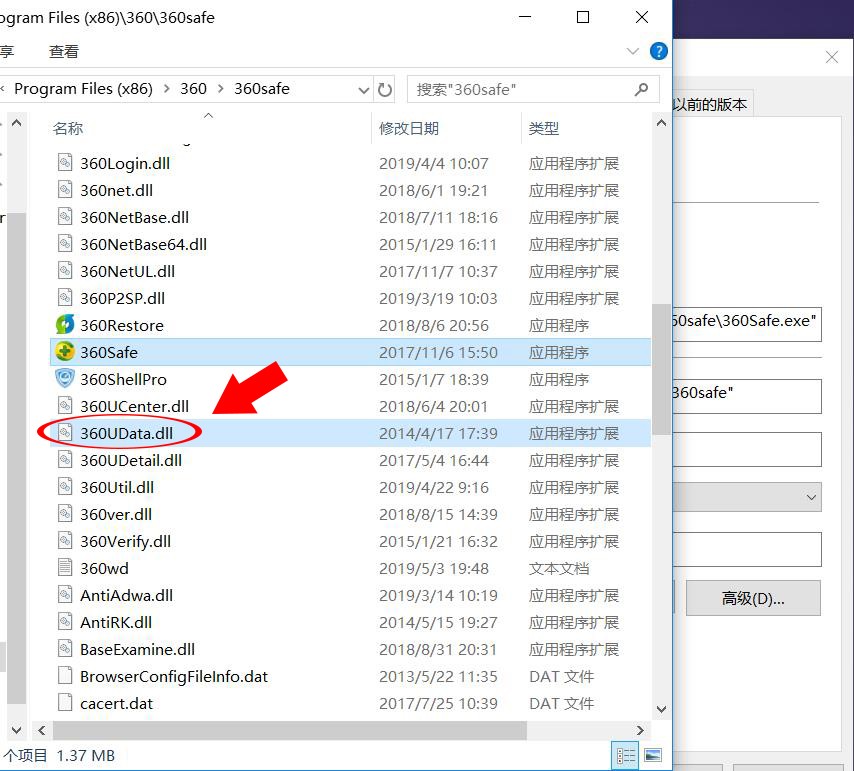Click the 360 breadcrumb folder
Image resolution: width=854 pixels, height=771 pixels.
[x=193, y=89]
